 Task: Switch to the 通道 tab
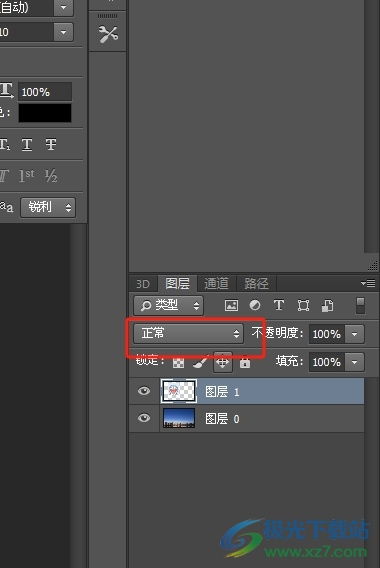[x=216, y=283]
